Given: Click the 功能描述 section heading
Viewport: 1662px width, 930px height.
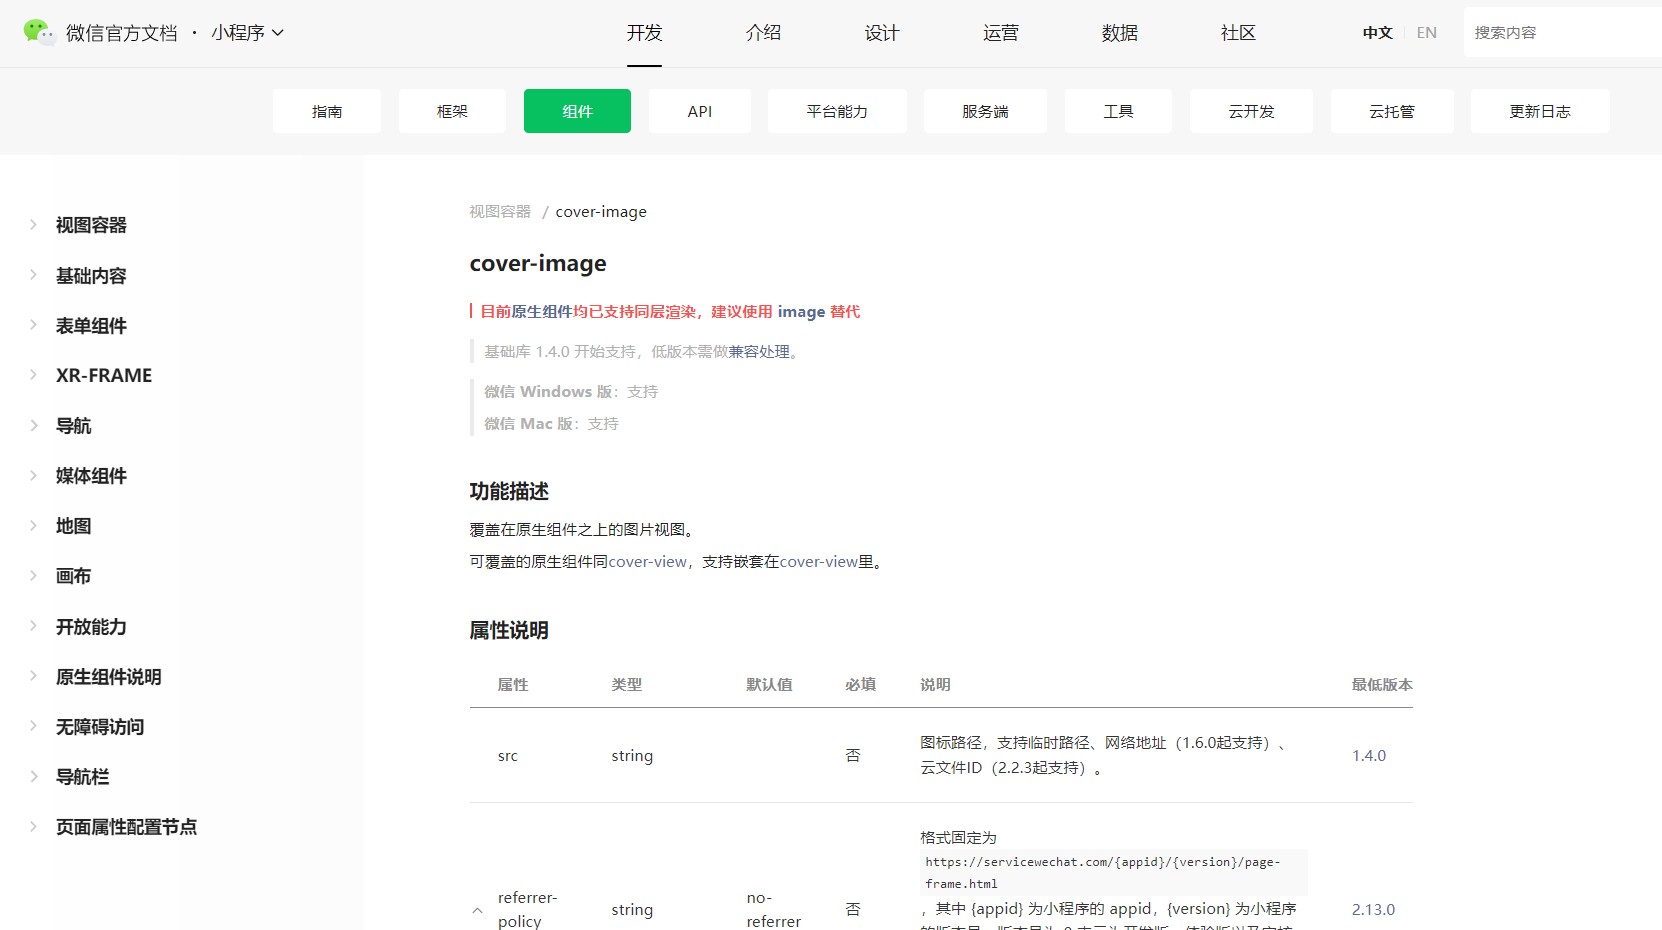Looking at the screenshot, I should pyautogui.click(x=509, y=491).
